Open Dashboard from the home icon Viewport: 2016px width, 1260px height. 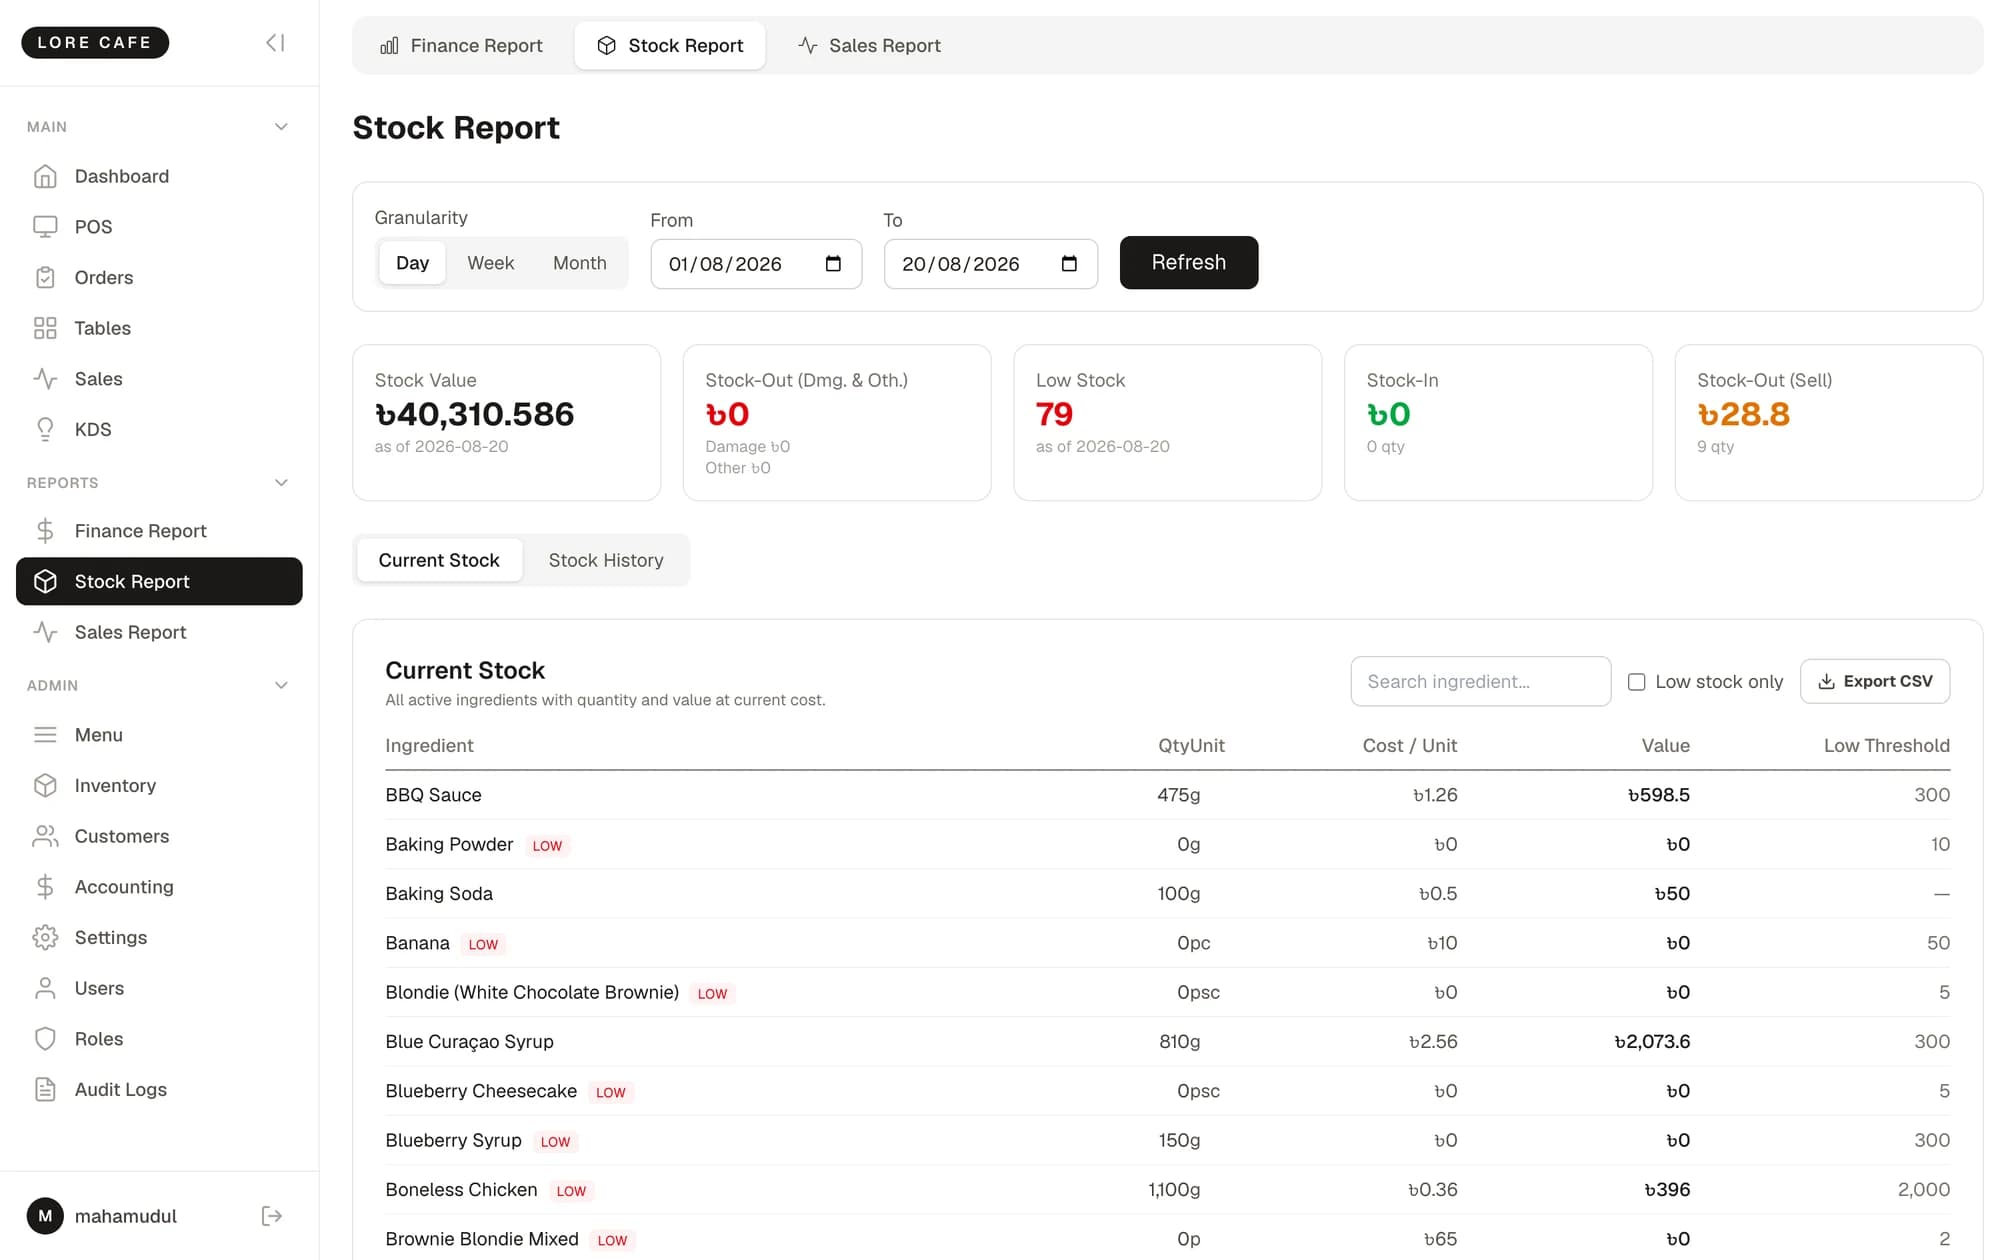pos(45,177)
